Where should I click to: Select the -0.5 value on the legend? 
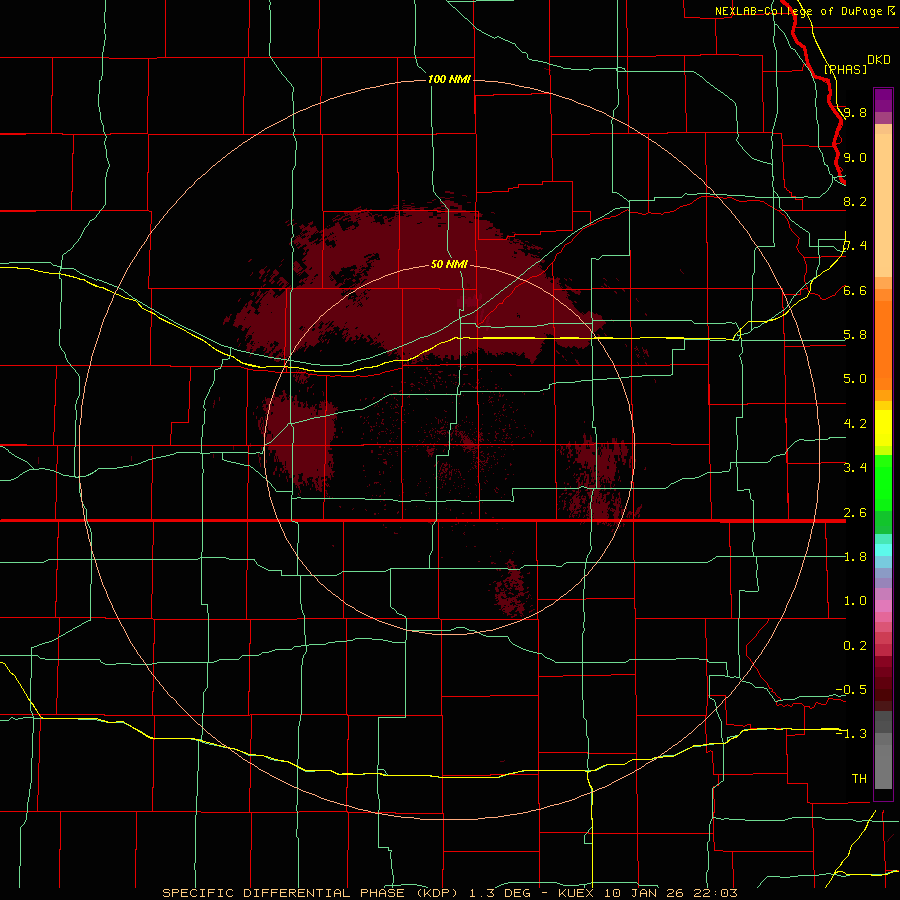pos(851,689)
